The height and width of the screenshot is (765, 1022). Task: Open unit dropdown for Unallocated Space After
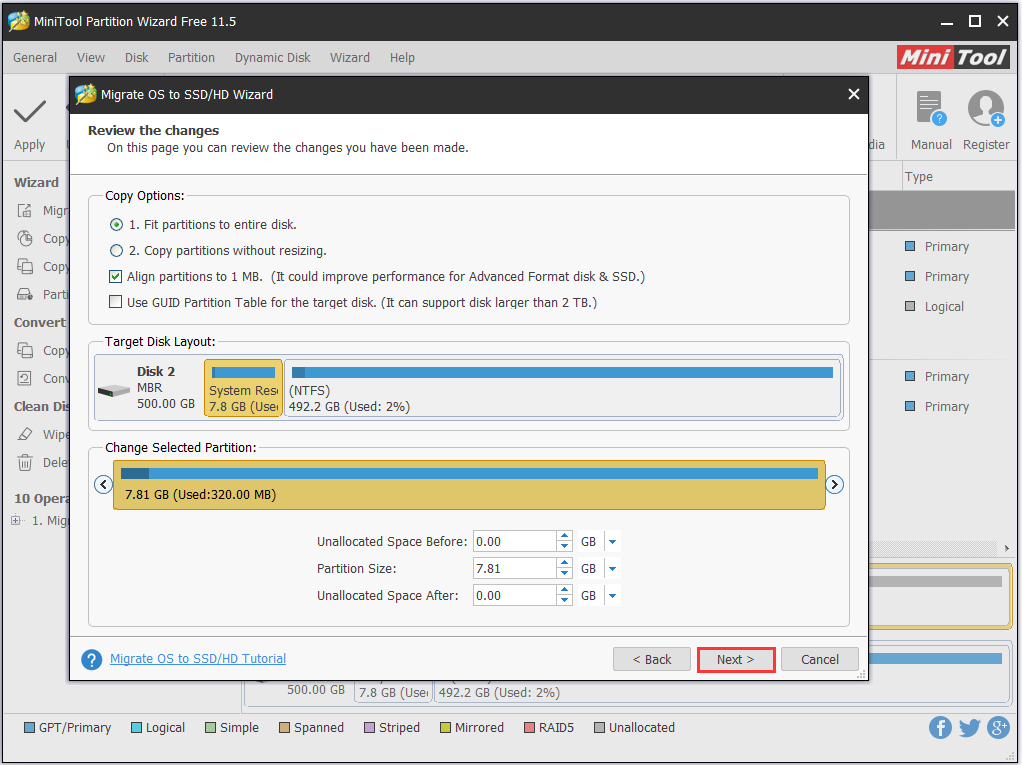coord(612,596)
